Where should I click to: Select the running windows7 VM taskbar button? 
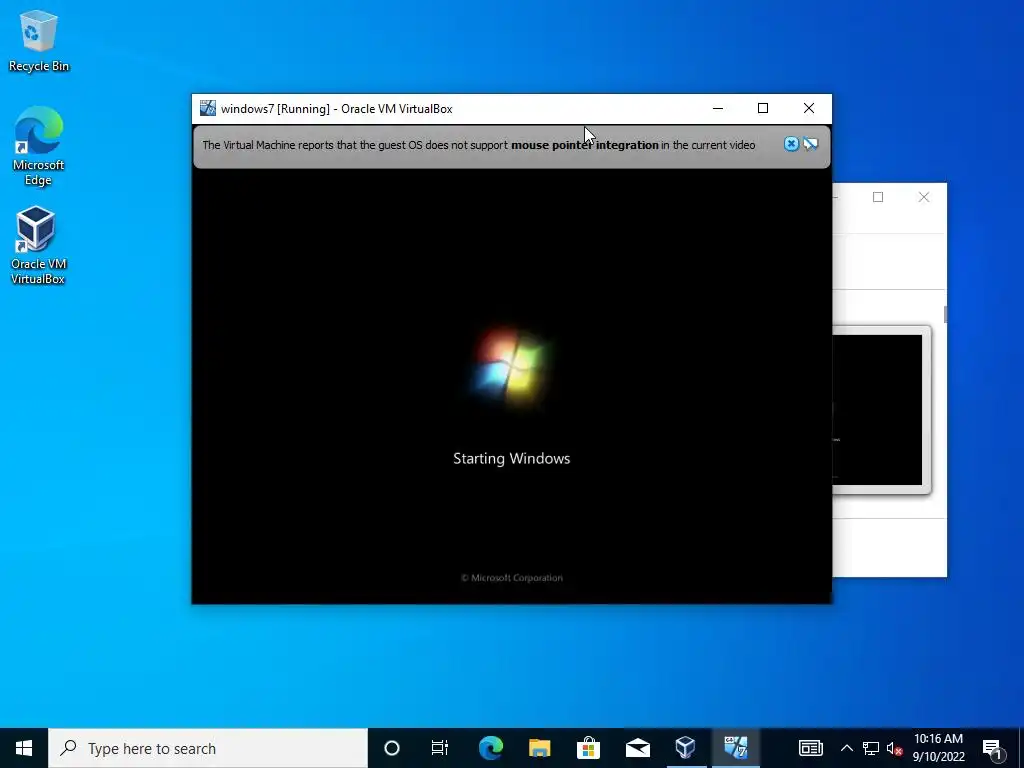point(735,748)
